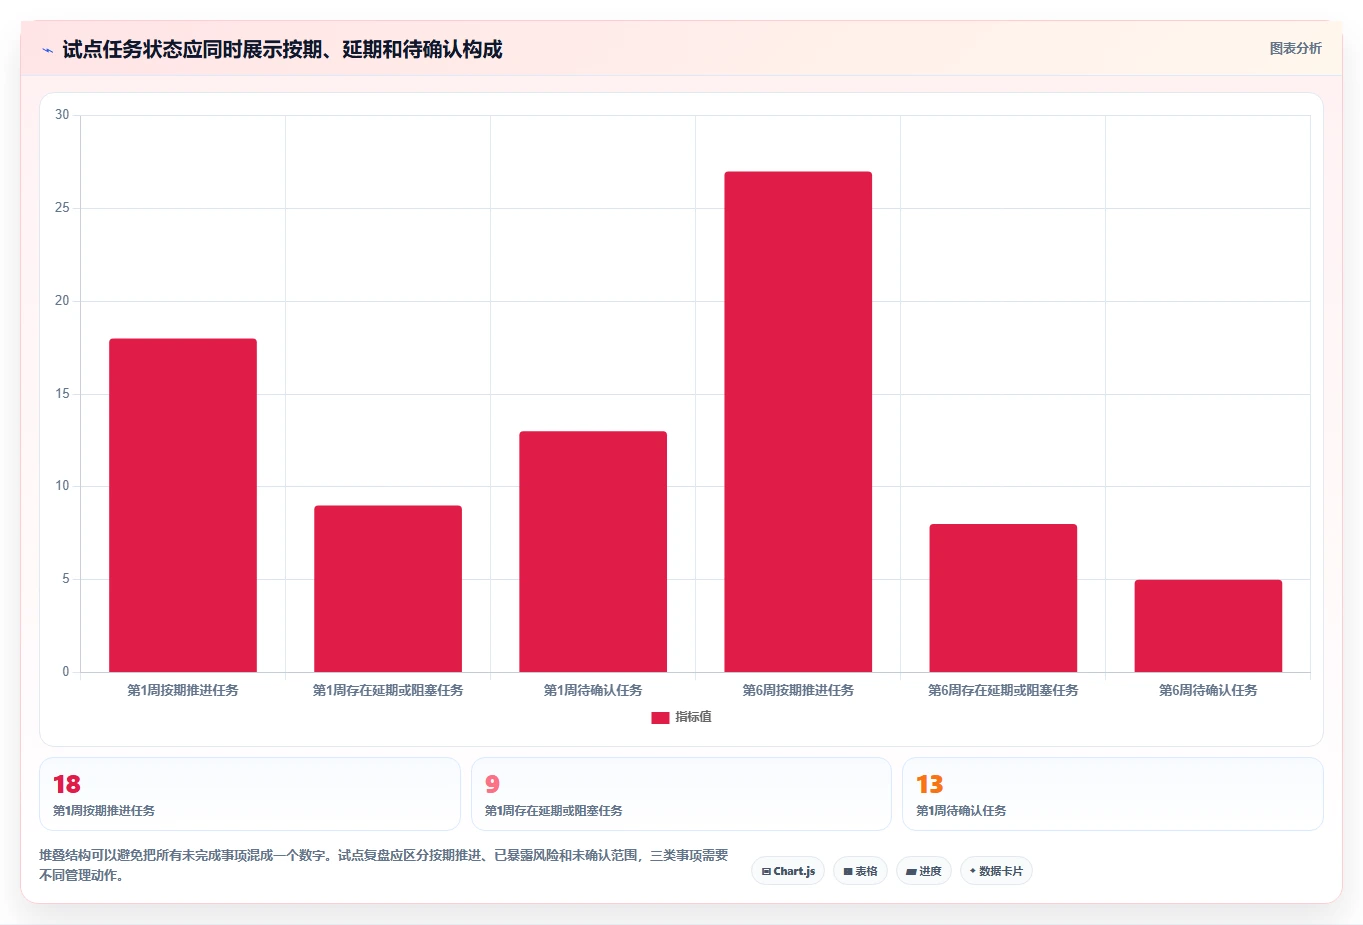
Task: Open the data card showing 18
Action: click(x=250, y=794)
